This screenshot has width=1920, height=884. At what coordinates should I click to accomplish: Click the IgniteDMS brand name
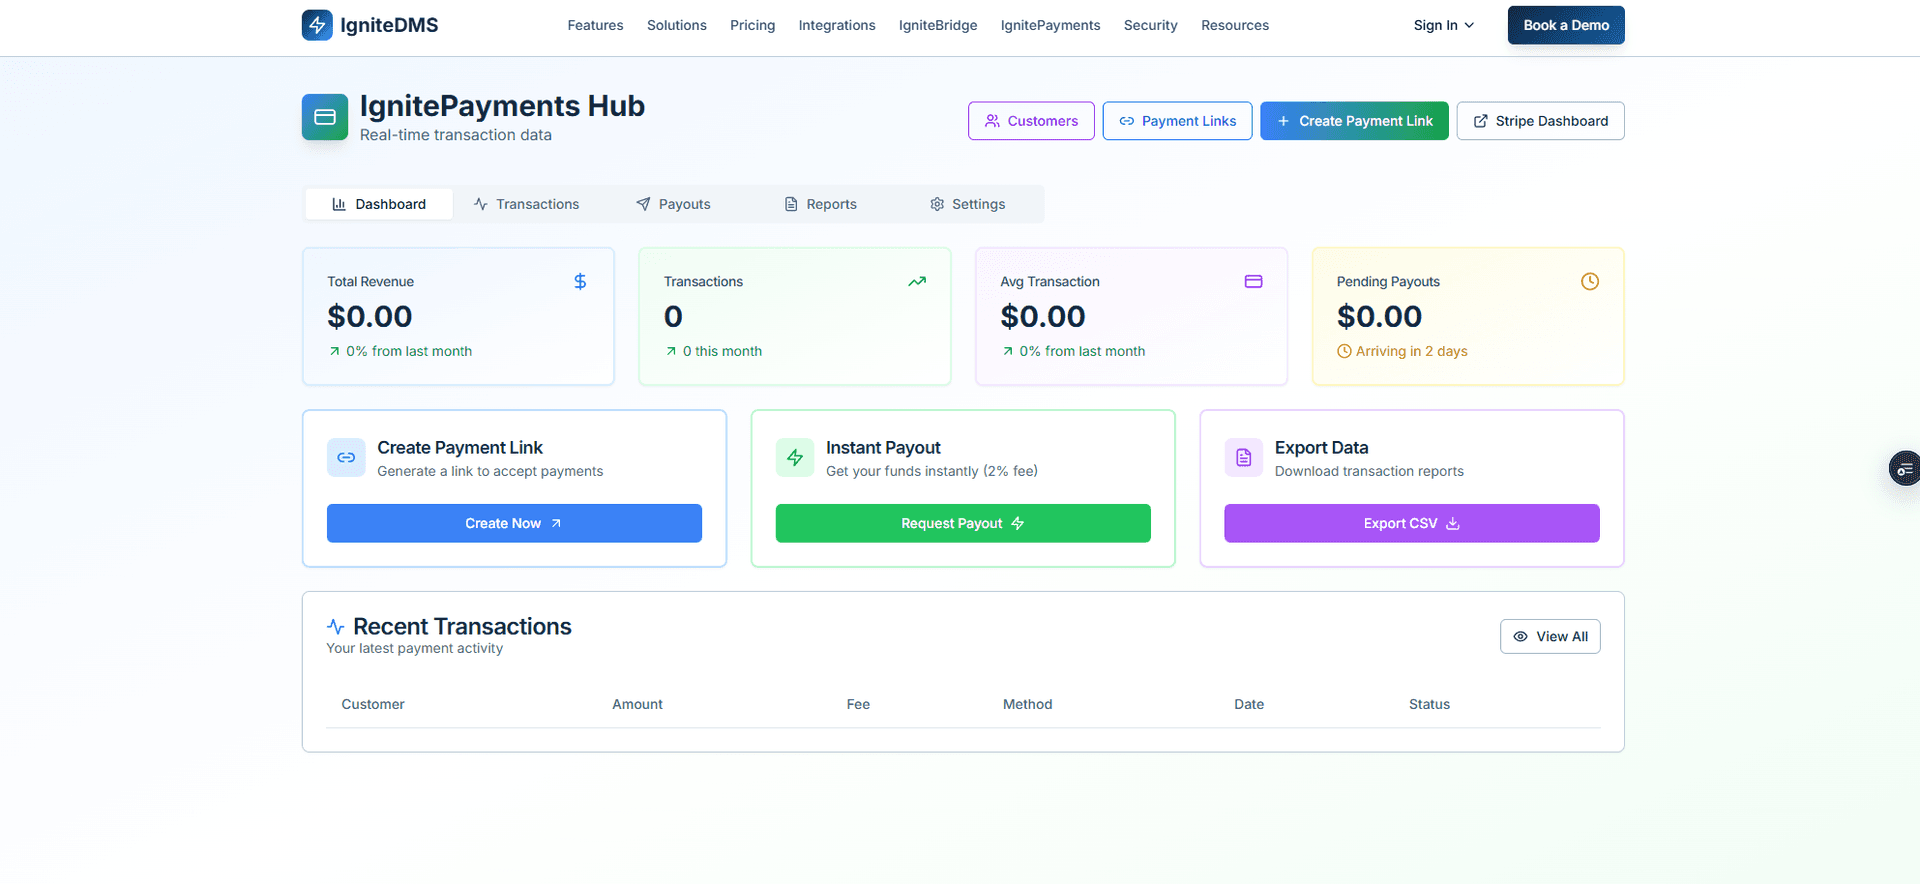tap(389, 25)
